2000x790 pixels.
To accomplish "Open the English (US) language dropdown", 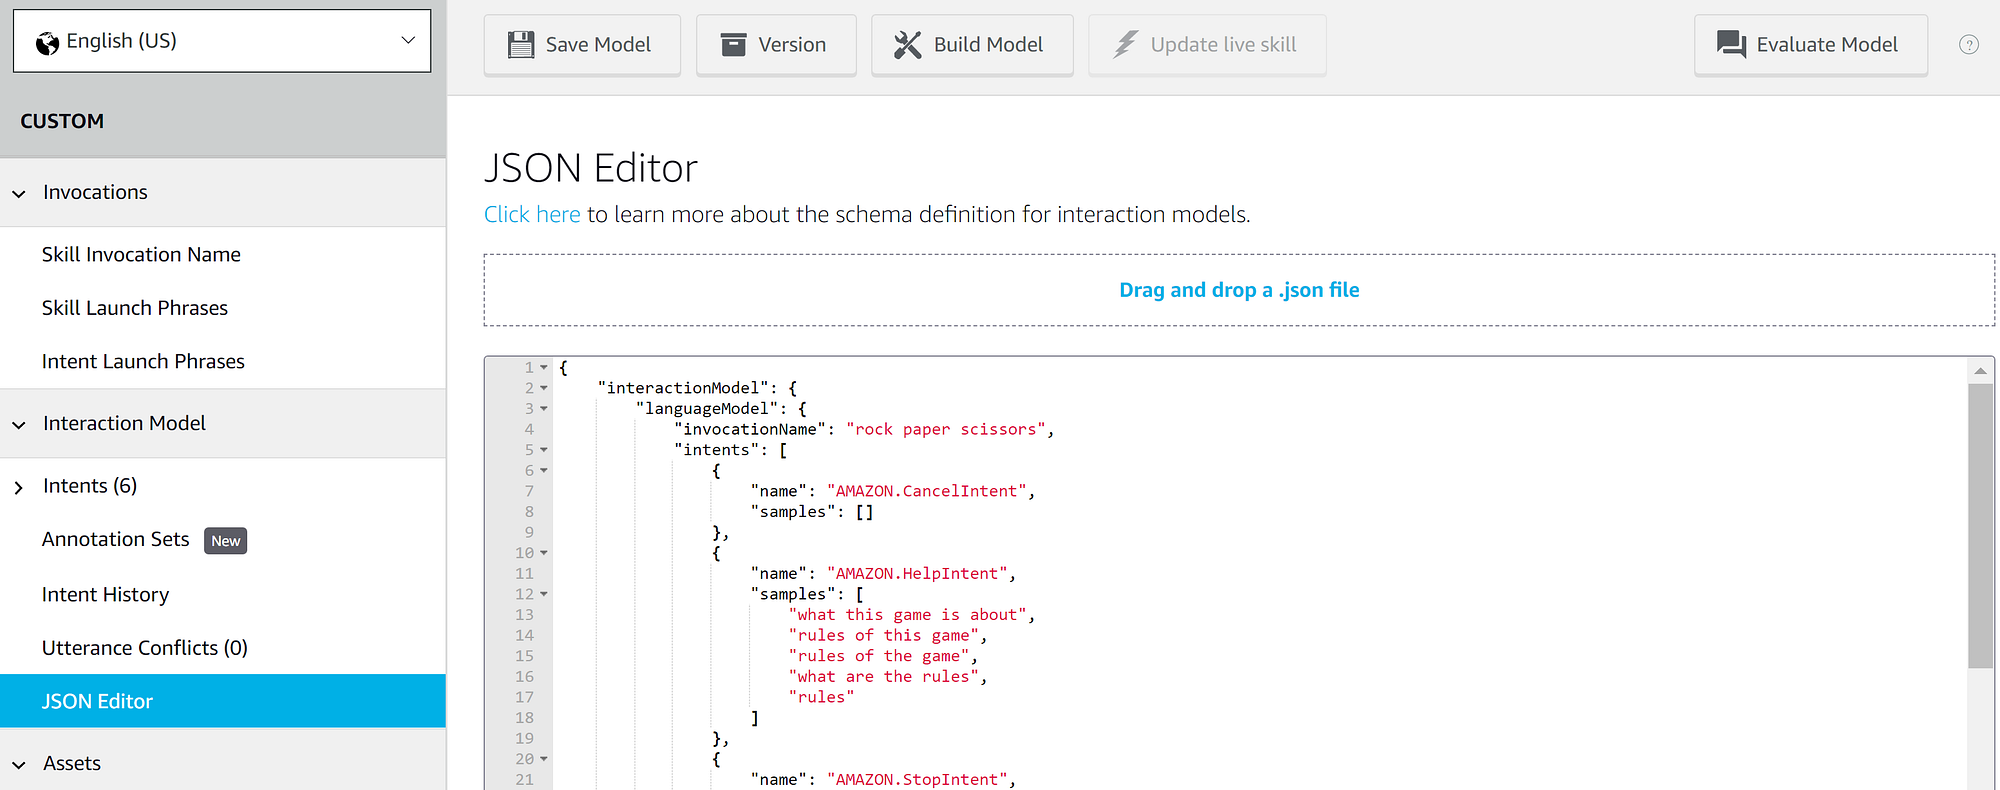I will (x=222, y=41).
